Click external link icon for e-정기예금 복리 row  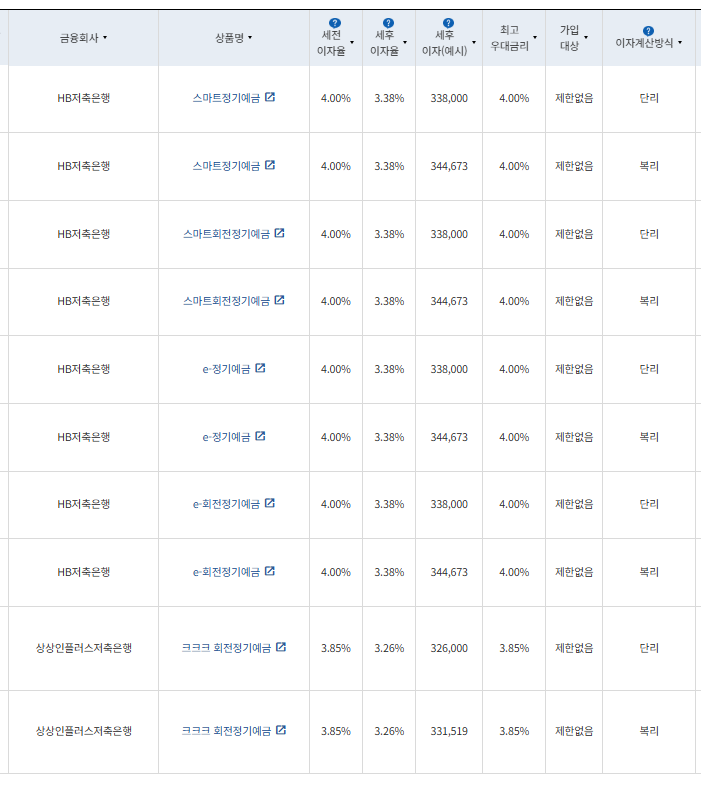[260, 436]
